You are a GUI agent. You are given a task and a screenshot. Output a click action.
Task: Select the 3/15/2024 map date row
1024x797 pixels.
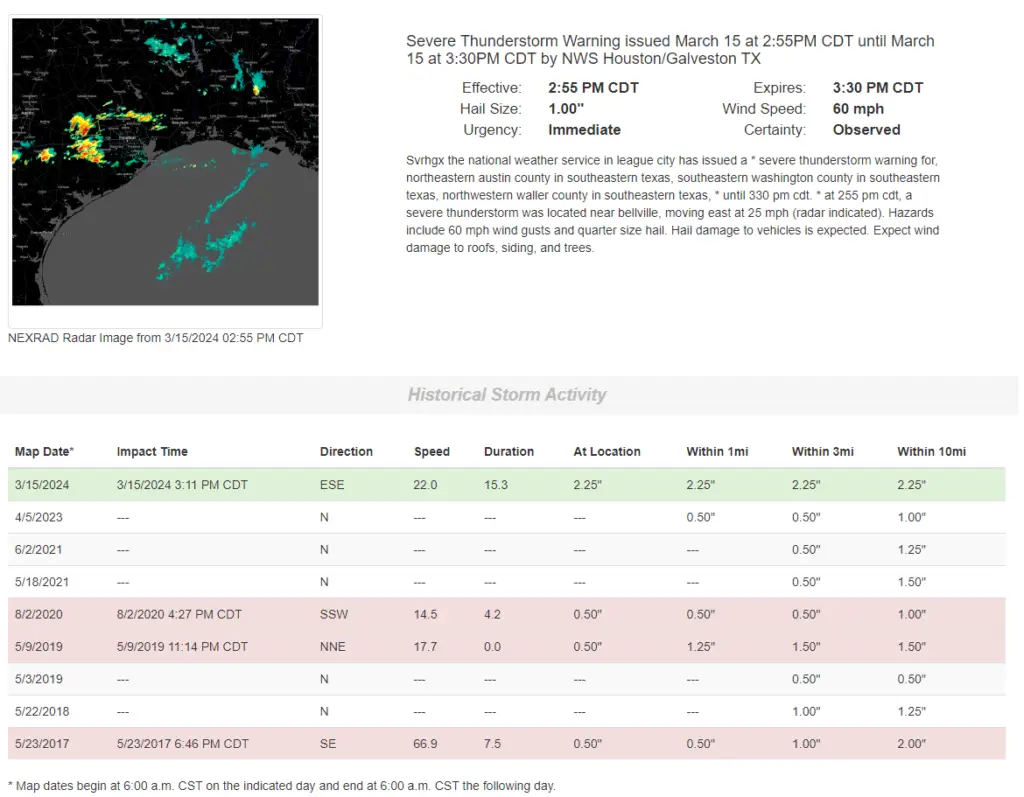38,485
